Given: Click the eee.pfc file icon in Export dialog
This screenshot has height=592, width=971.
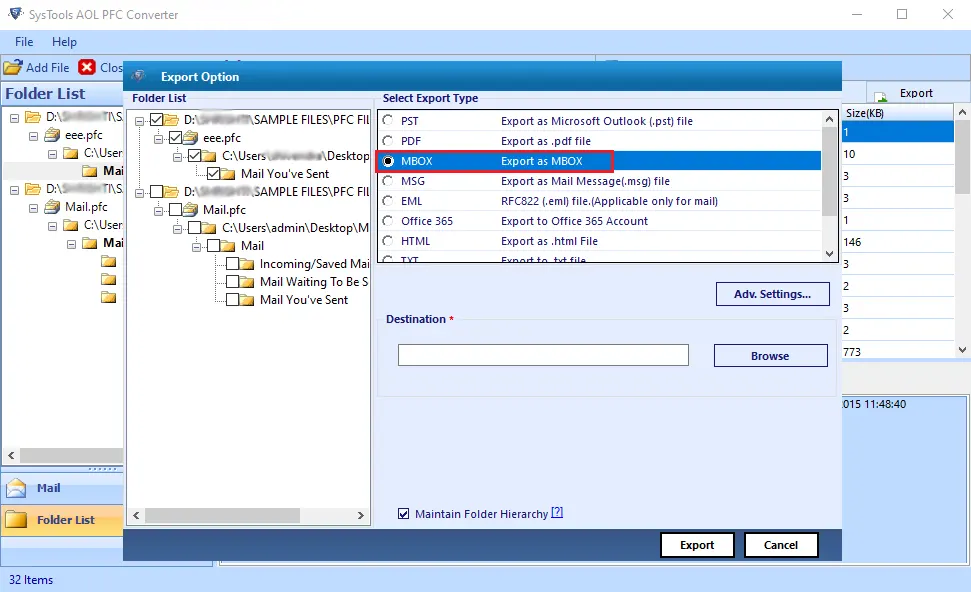Looking at the screenshot, I should [191, 137].
